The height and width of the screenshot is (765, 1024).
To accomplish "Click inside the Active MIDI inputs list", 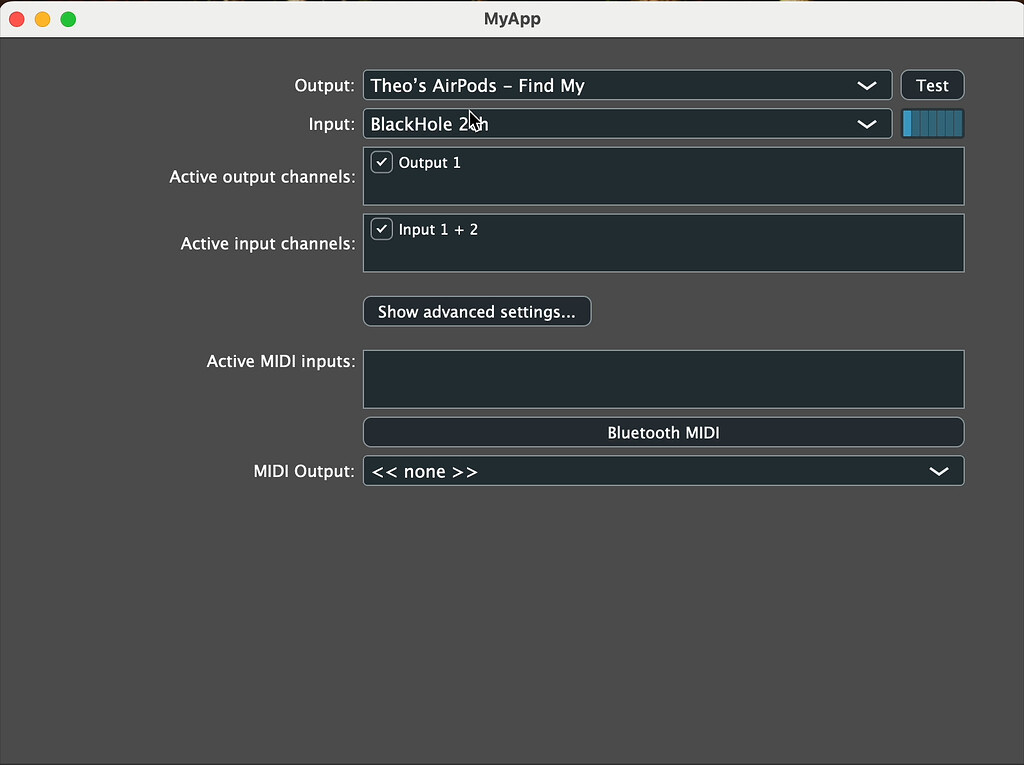I will click(x=663, y=379).
